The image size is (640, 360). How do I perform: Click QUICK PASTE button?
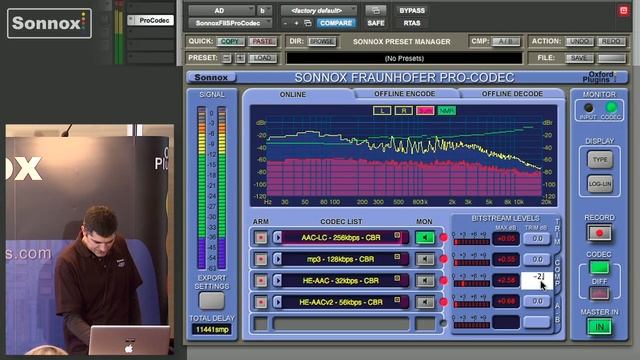262,41
